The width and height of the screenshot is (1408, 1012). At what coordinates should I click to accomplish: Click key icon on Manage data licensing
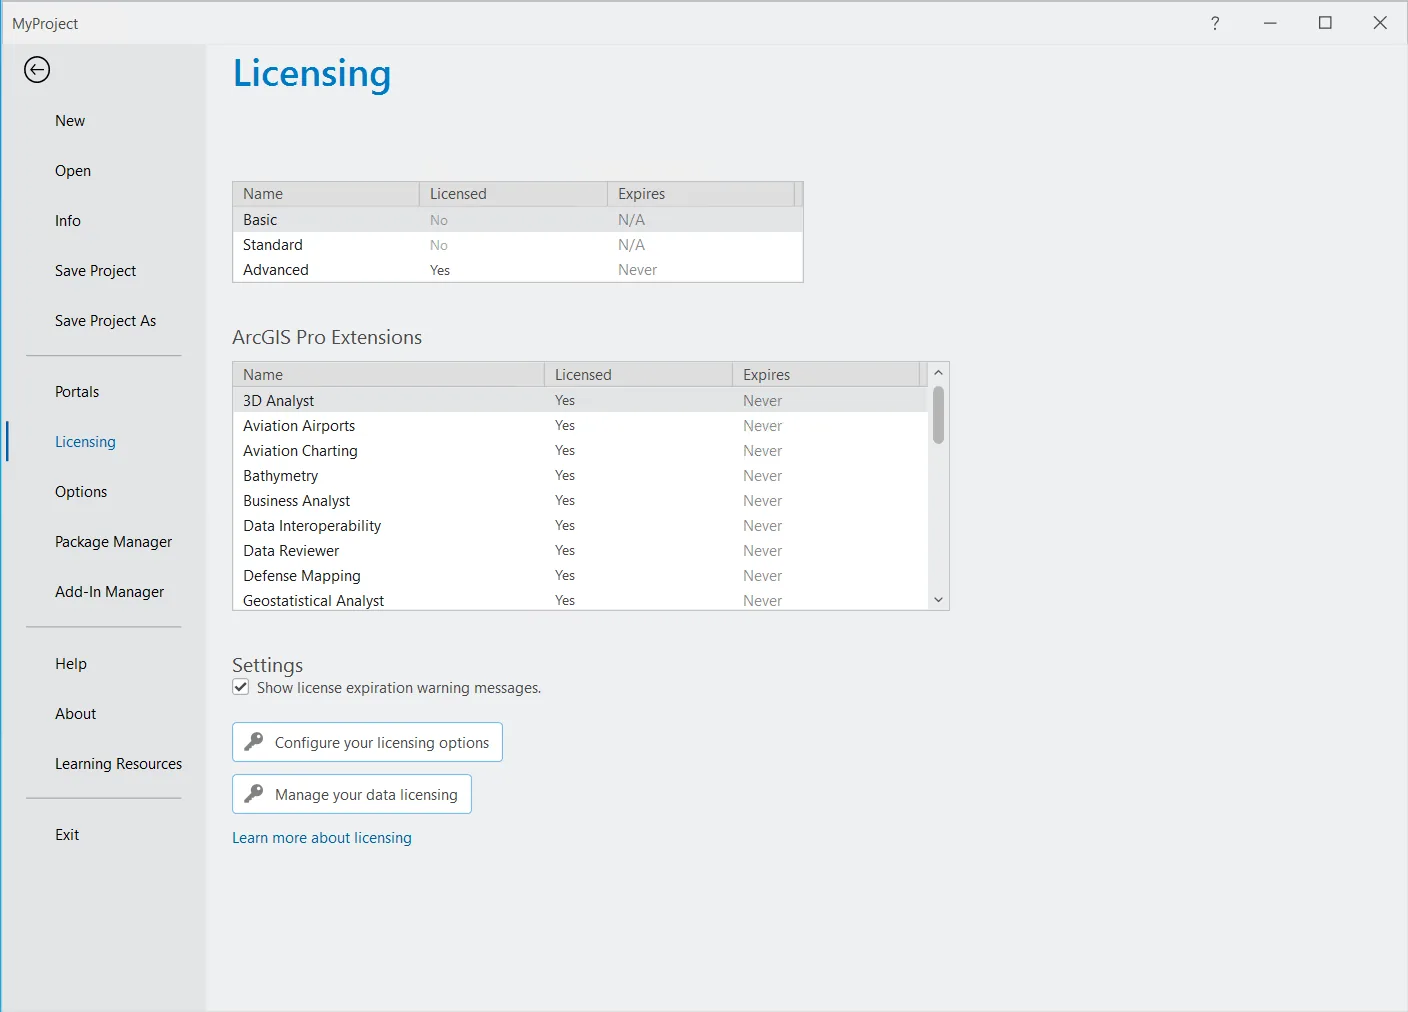tap(254, 794)
